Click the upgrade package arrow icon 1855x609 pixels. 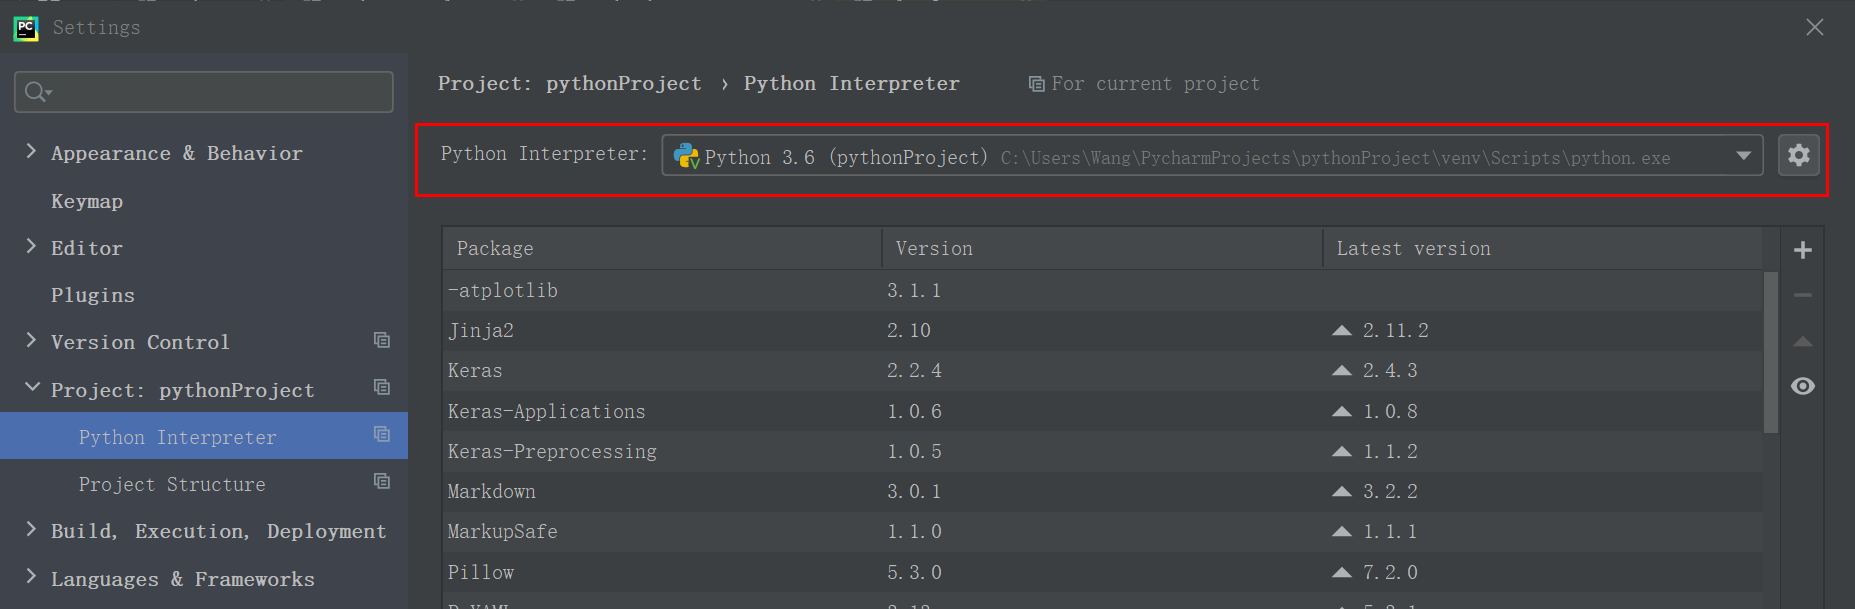[1803, 342]
